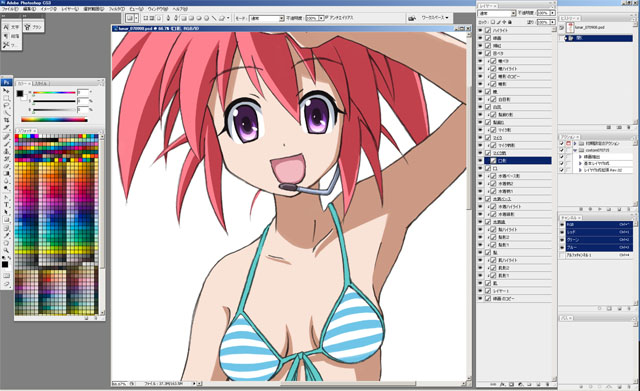Select the Move tool in the toolbox
Screen dimensions: 640x391
click(6, 90)
